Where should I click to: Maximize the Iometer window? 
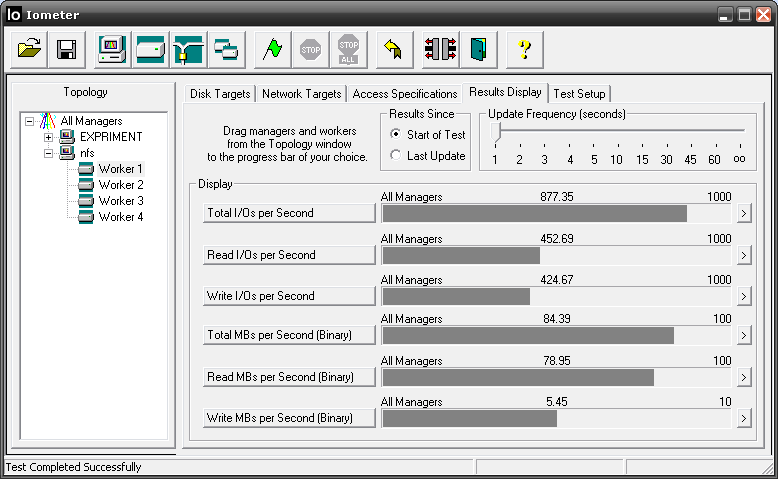click(x=744, y=14)
